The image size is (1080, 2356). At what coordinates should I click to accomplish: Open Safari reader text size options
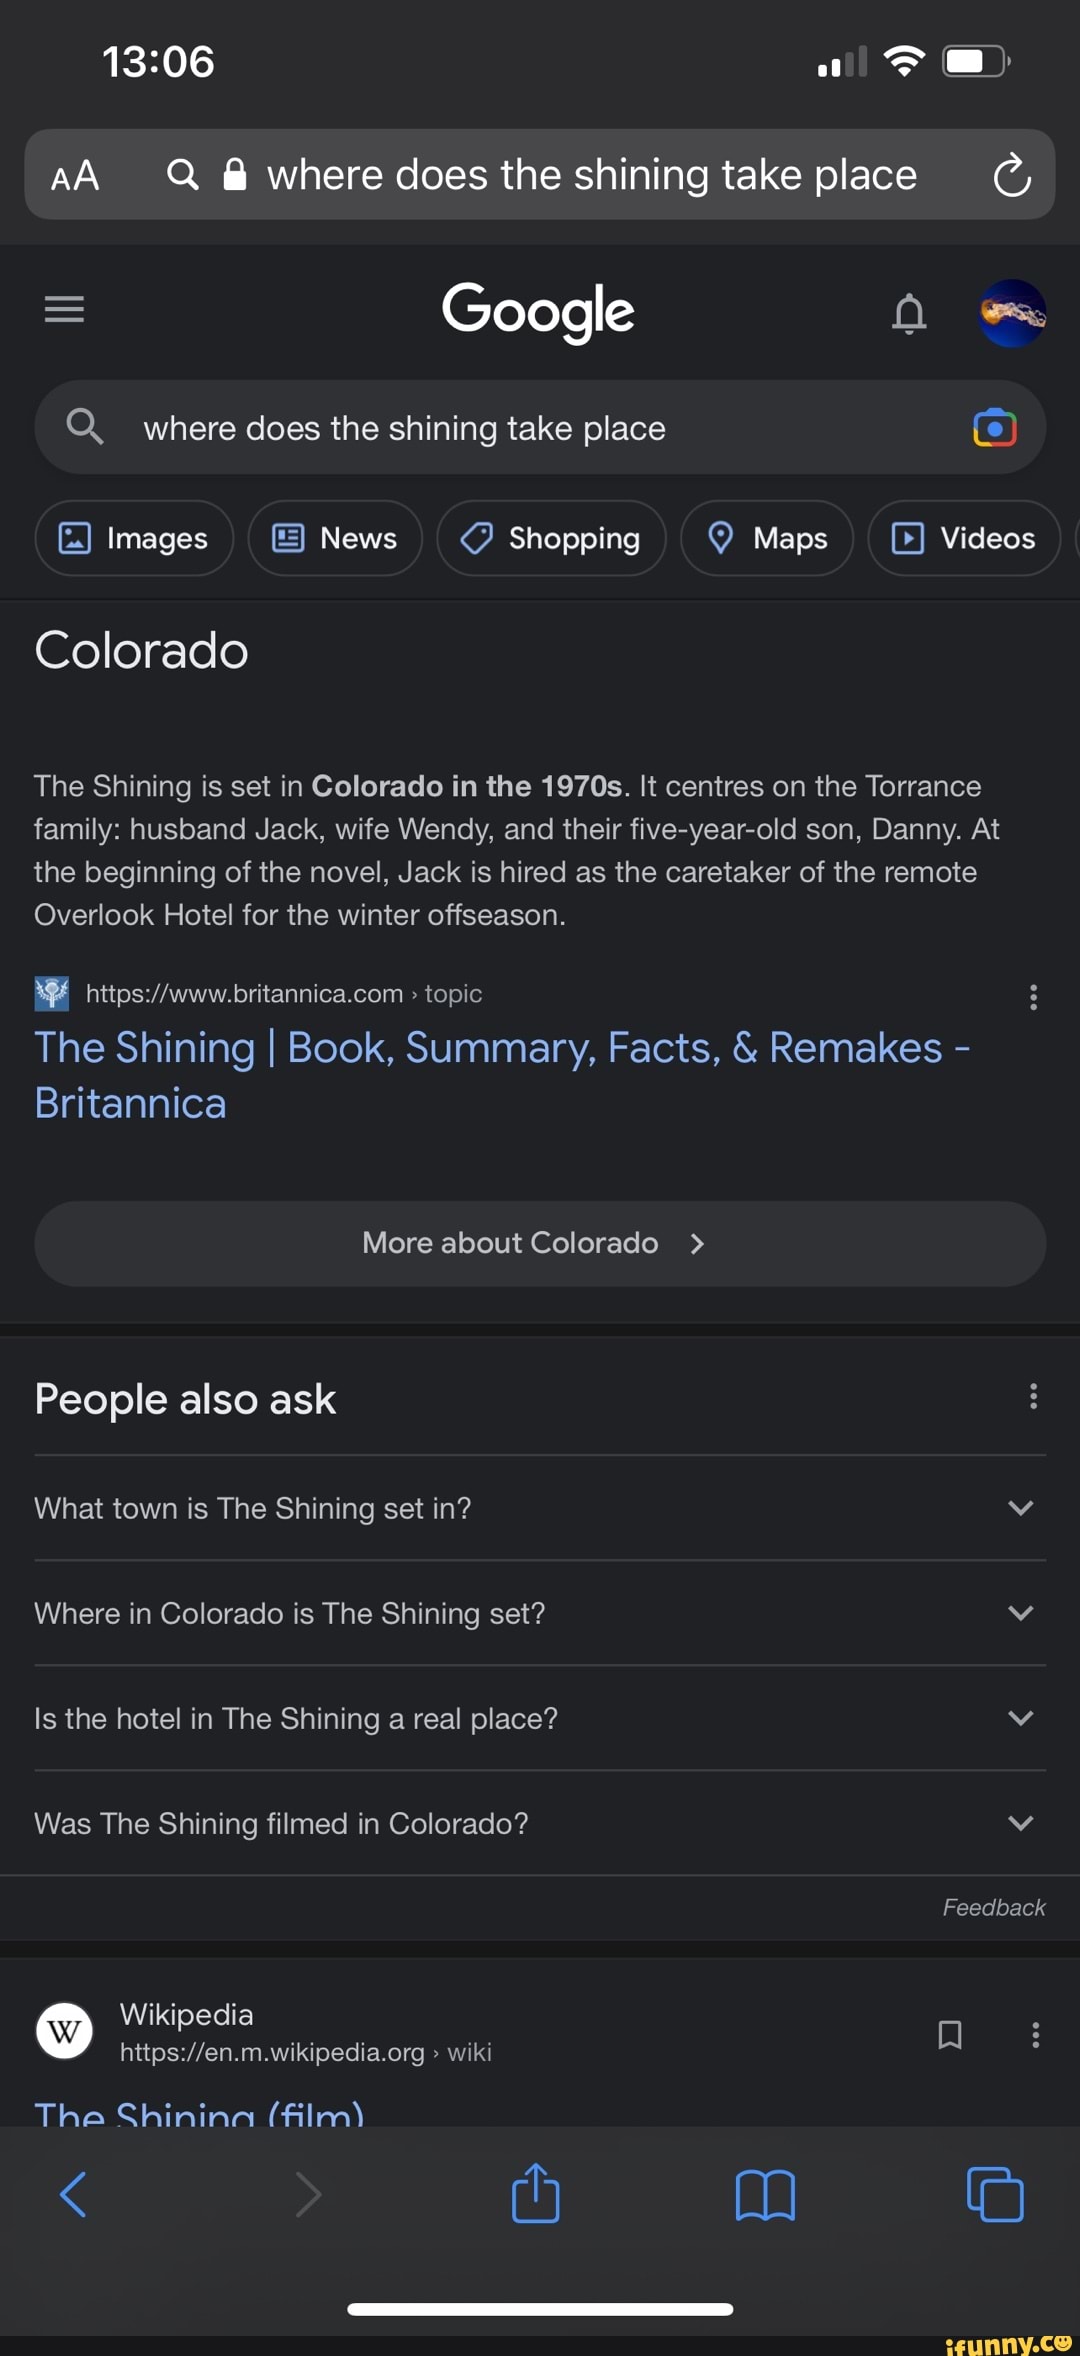(x=75, y=176)
